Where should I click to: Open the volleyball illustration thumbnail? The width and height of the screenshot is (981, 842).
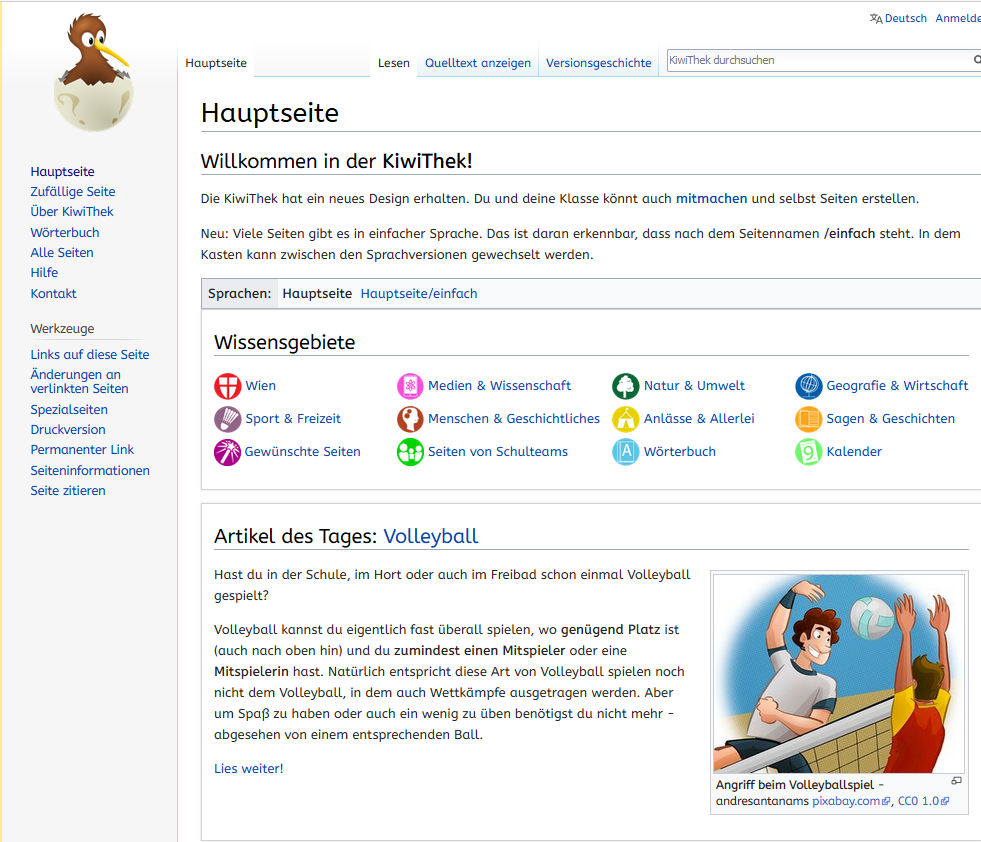838,673
